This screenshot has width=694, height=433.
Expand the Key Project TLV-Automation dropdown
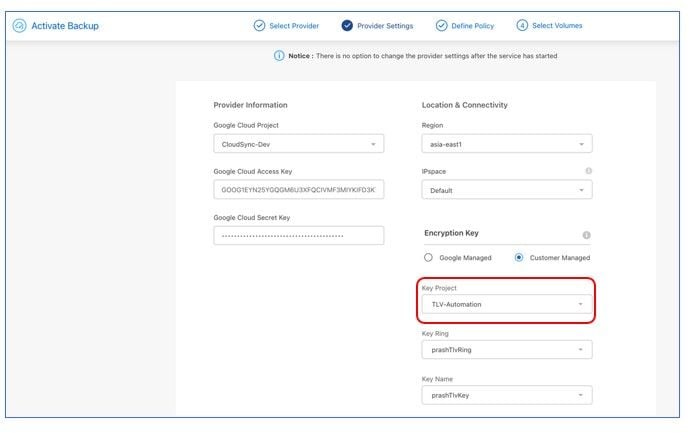[x=507, y=304]
